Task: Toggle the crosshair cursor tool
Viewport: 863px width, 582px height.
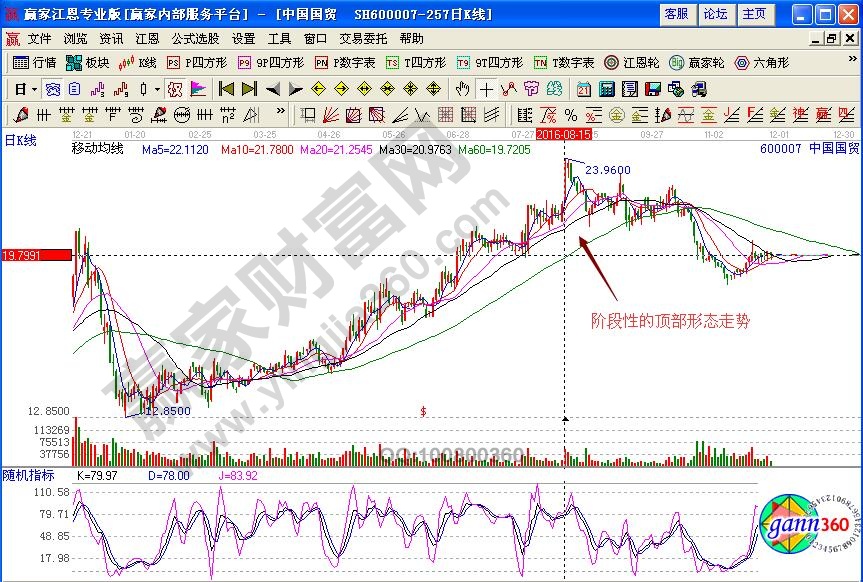Action: tap(487, 89)
